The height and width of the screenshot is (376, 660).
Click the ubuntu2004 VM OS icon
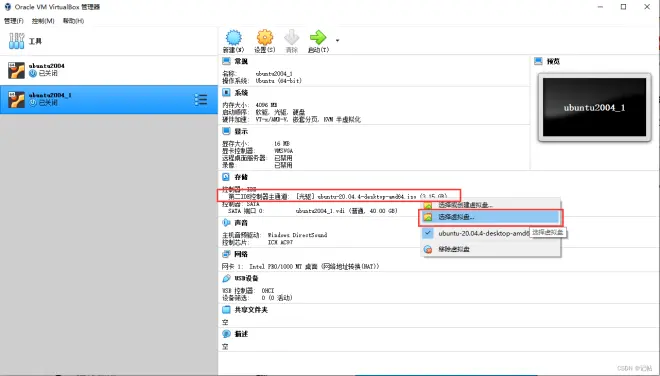(x=16, y=70)
